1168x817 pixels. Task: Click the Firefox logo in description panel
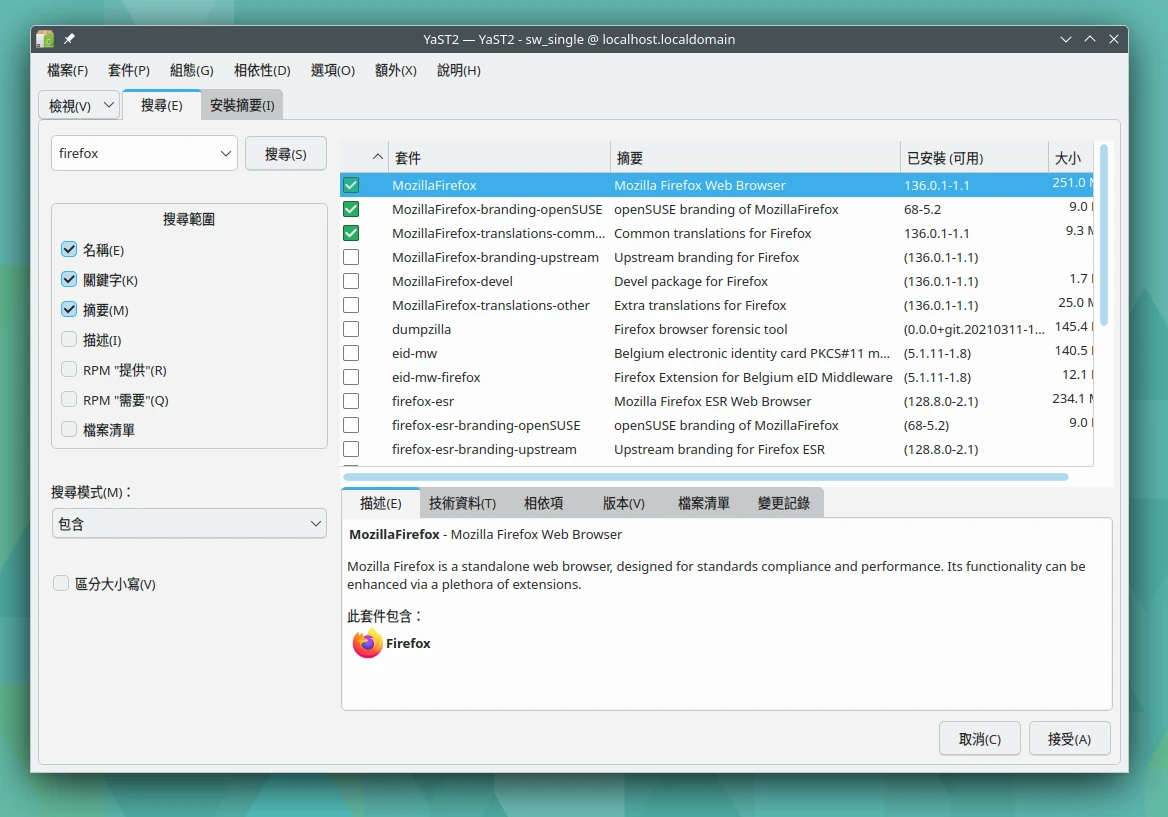[x=368, y=644]
